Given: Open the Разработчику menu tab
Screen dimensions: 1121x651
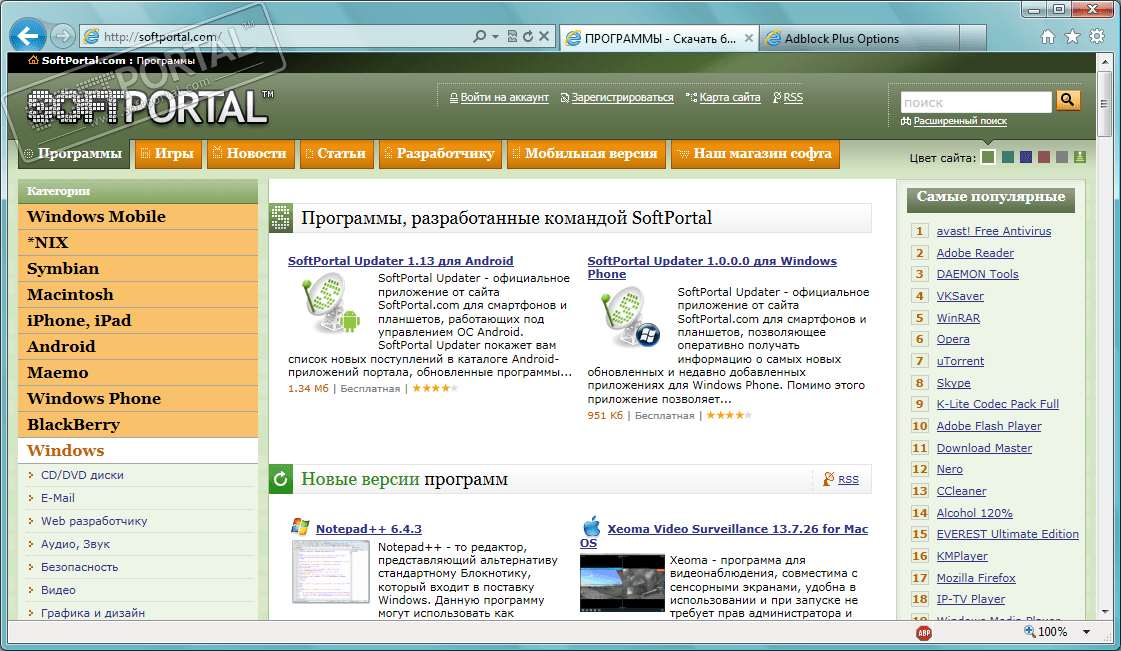Looking at the screenshot, I should (x=440, y=154).
